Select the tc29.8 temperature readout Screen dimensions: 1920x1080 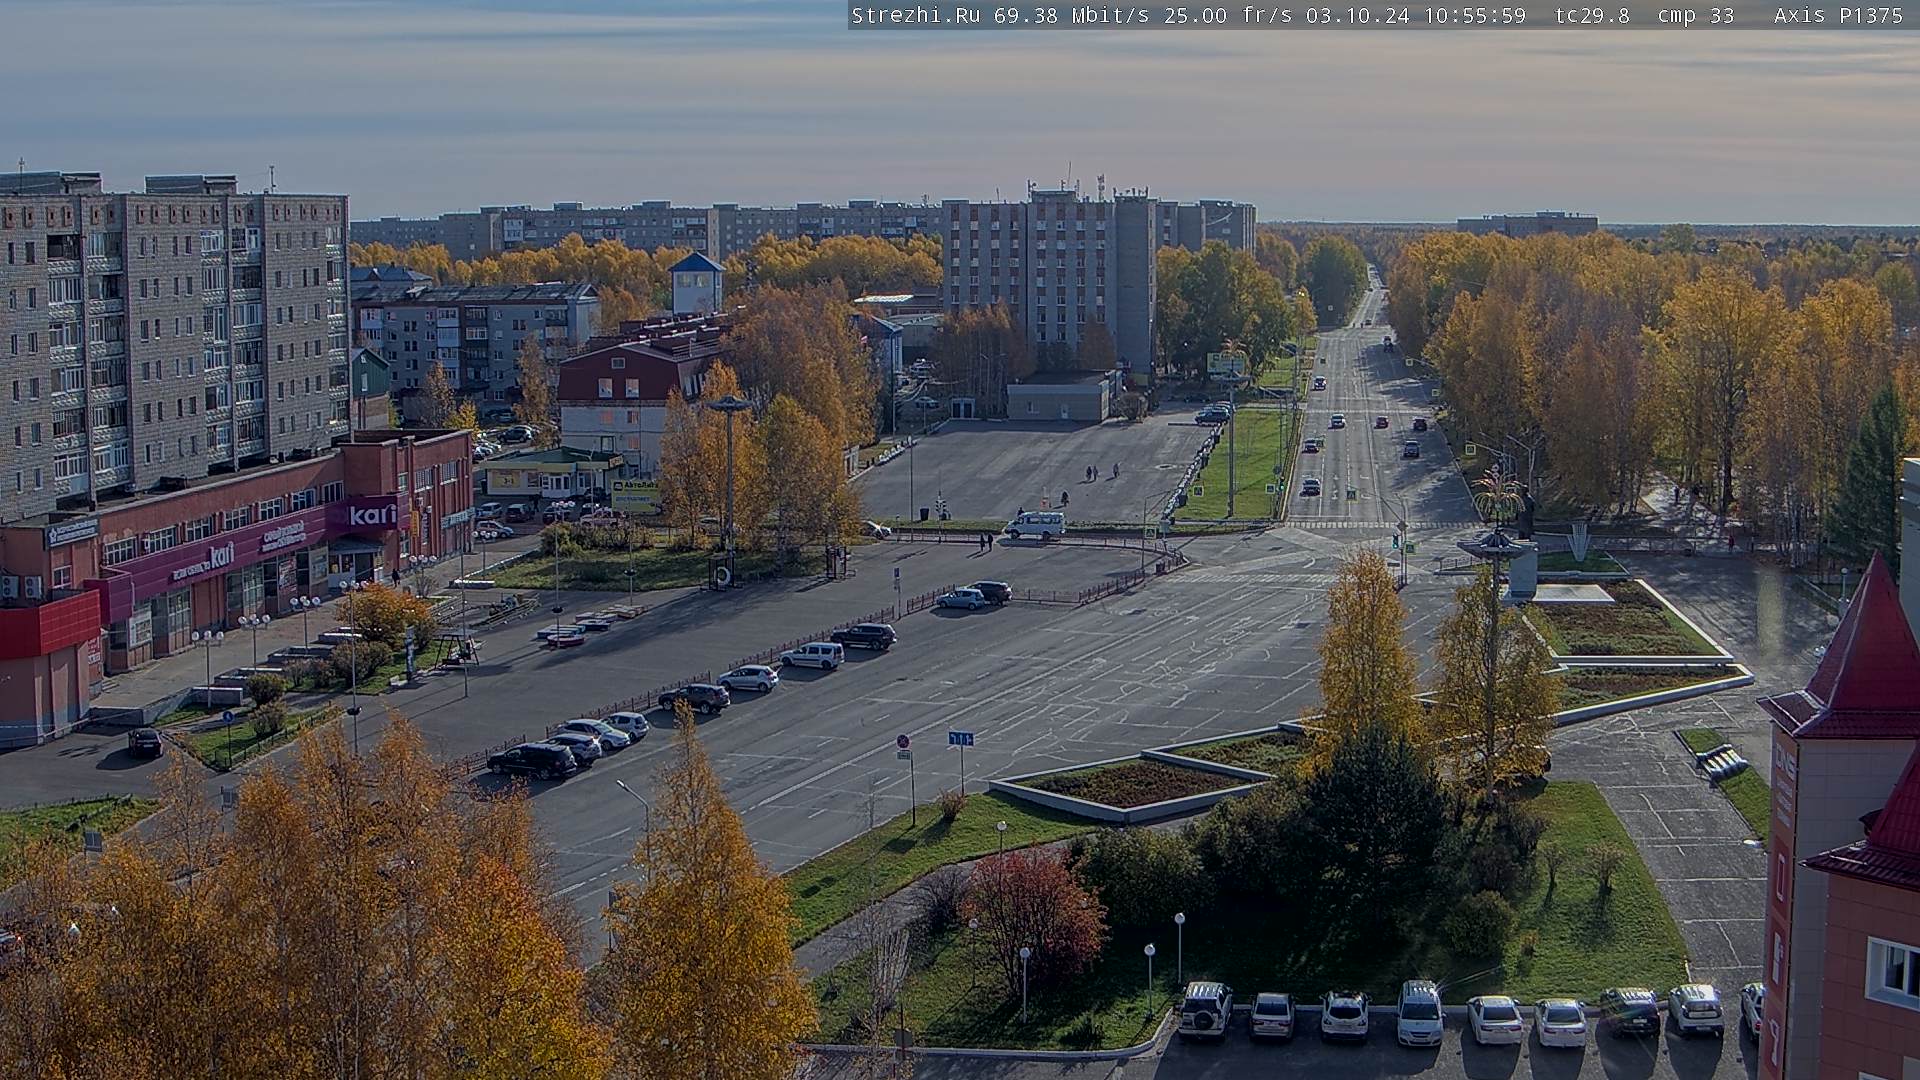[1592, 15]
